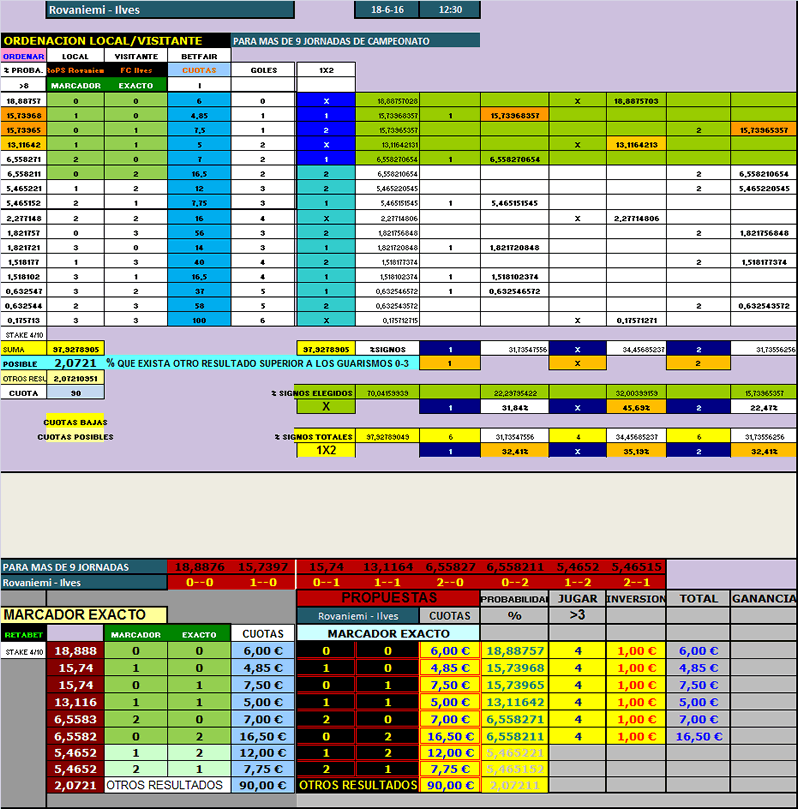
Task: Select the value '70,04159939'
Action: 387,393
